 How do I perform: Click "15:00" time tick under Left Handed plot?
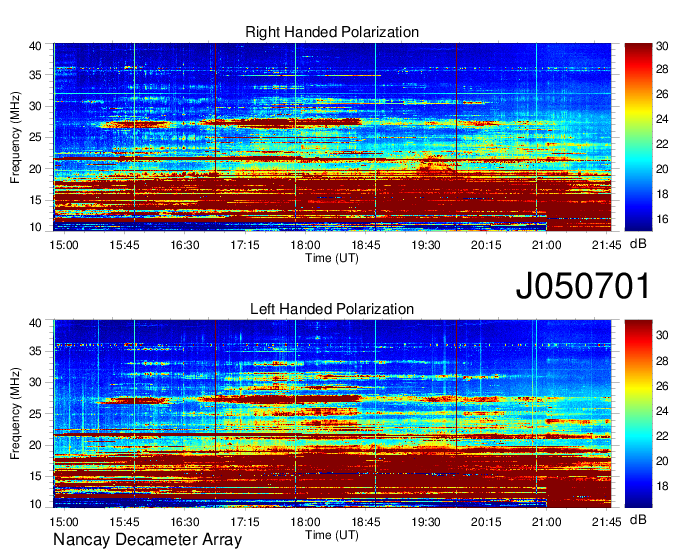(64, 522)
